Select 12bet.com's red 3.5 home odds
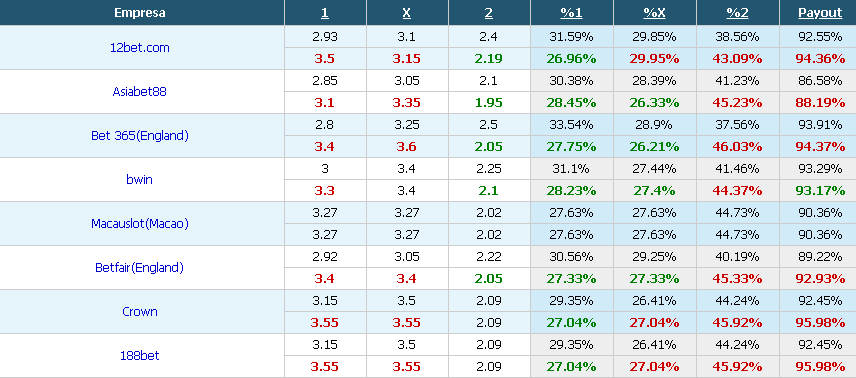Screen dimensions: 856x378 pyautogui.click(x=325, y=58)
